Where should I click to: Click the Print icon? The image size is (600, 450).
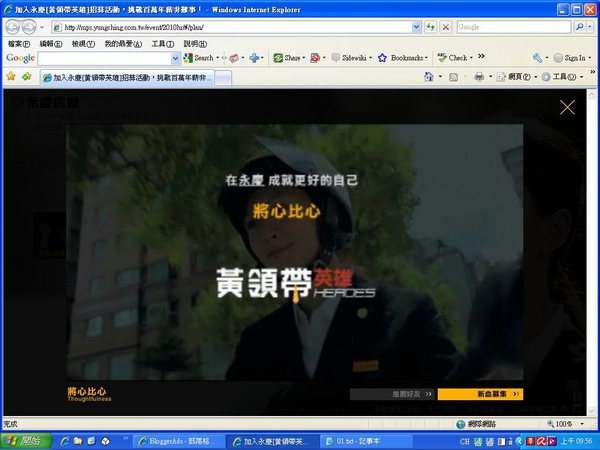point(479,77)
